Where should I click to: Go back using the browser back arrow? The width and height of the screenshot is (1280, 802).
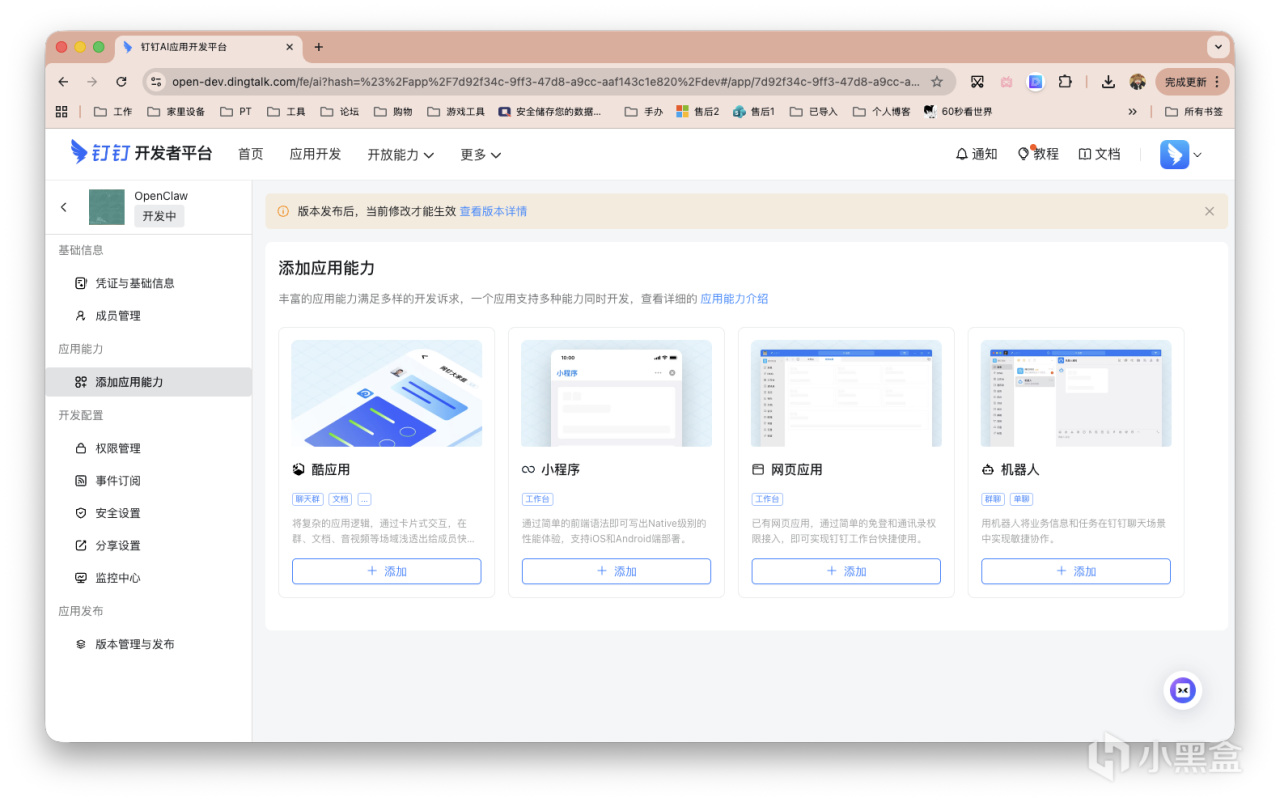click(63, 82)
